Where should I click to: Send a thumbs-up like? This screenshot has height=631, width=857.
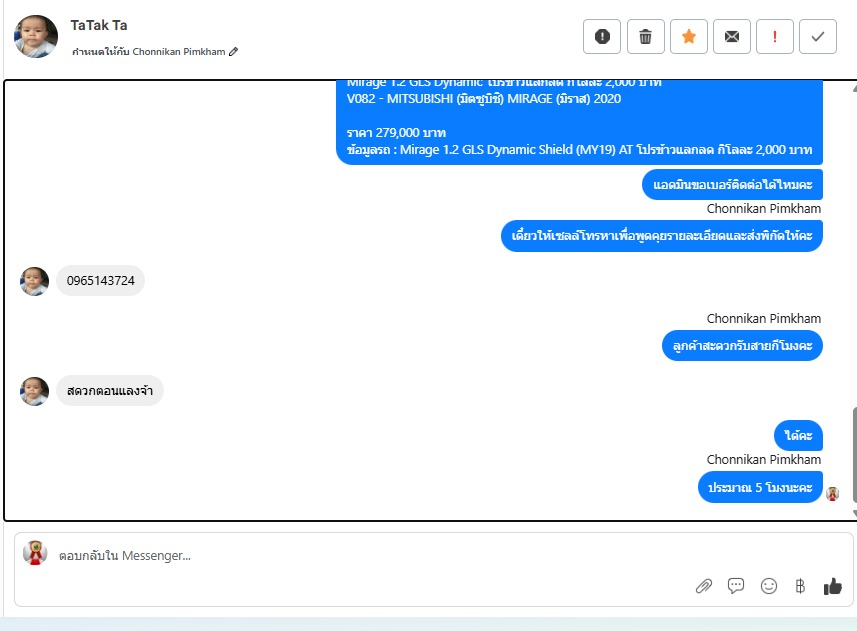[832, 586]
